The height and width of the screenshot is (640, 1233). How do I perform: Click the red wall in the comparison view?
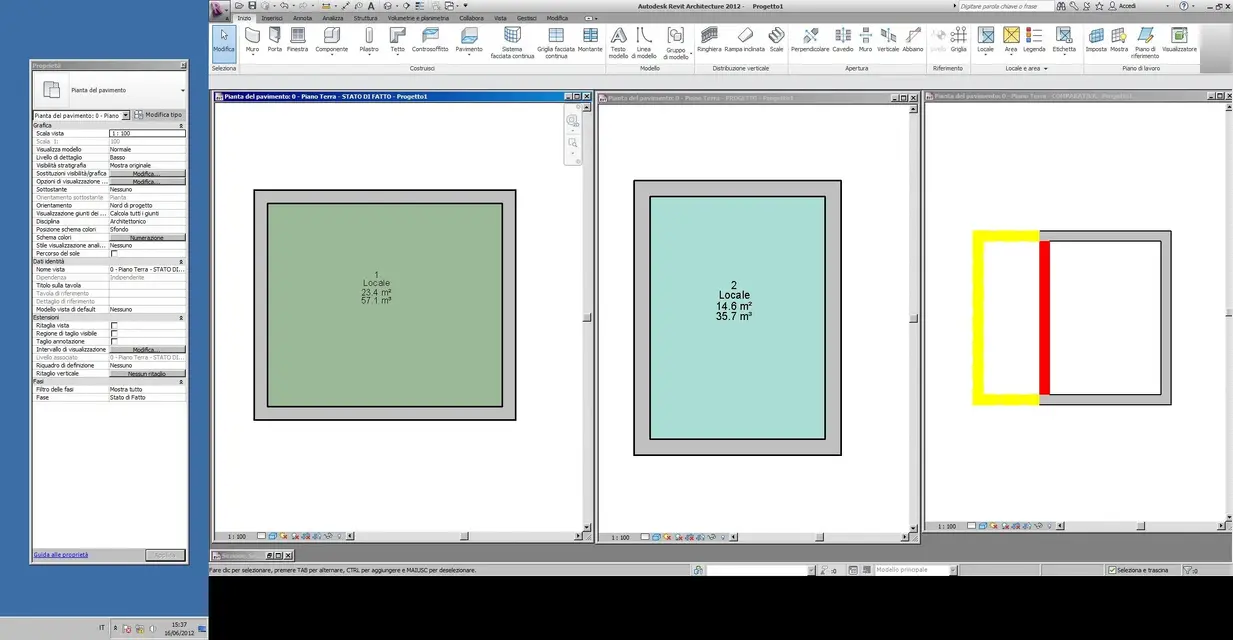click(x=1044, y=318)
